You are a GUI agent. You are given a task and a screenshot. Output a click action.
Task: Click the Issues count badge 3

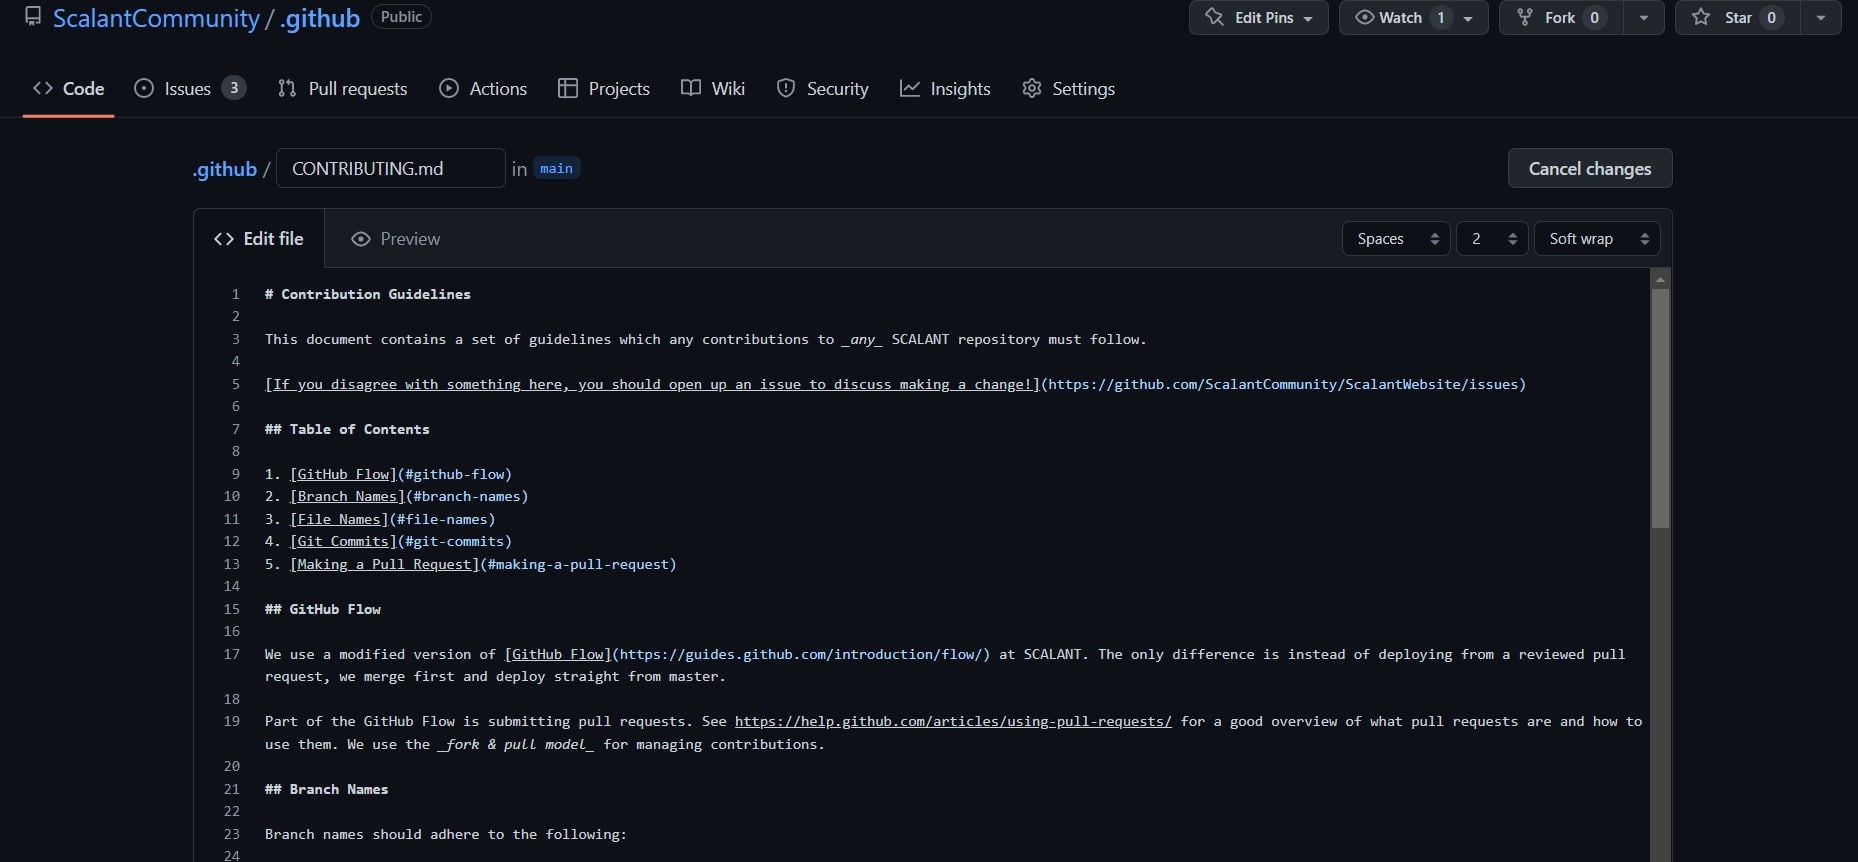[233, 88]
